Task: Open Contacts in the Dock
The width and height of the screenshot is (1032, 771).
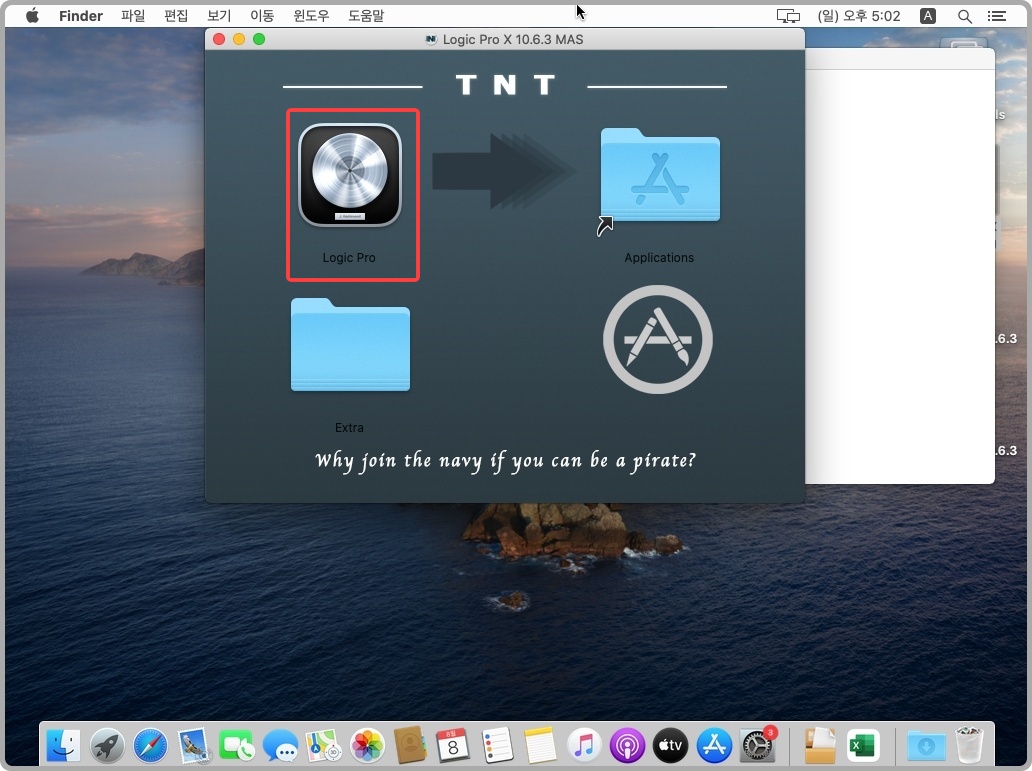Action: click(410, 746)
